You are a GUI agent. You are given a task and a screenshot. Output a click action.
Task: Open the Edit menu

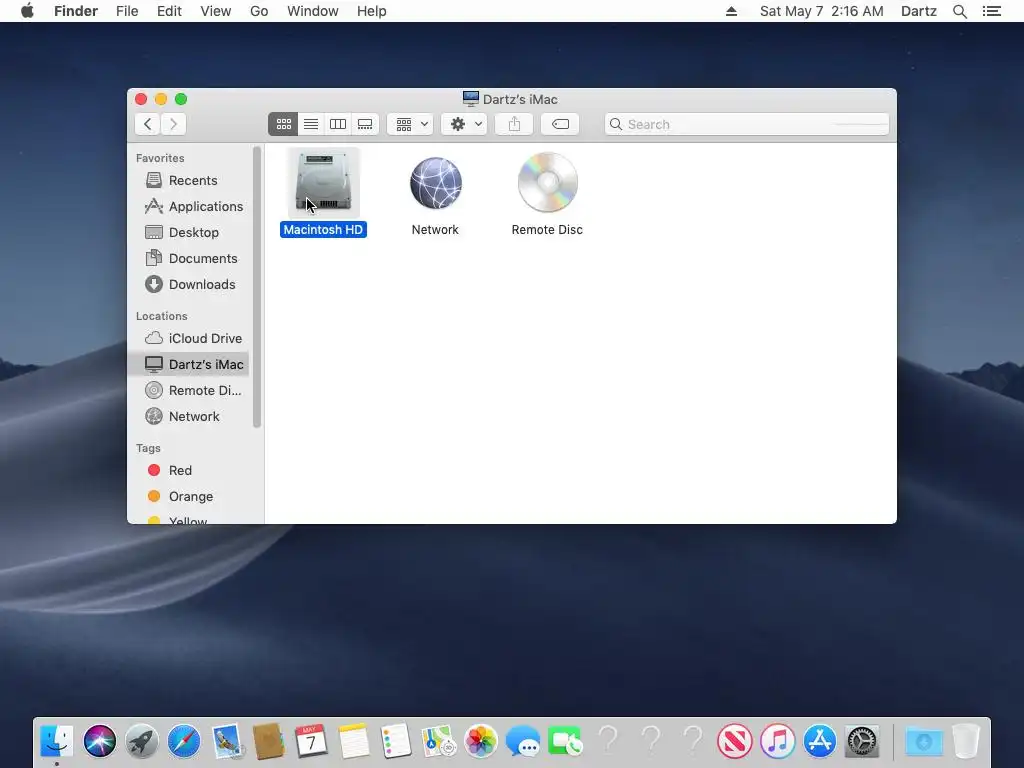tap(169, 11)
